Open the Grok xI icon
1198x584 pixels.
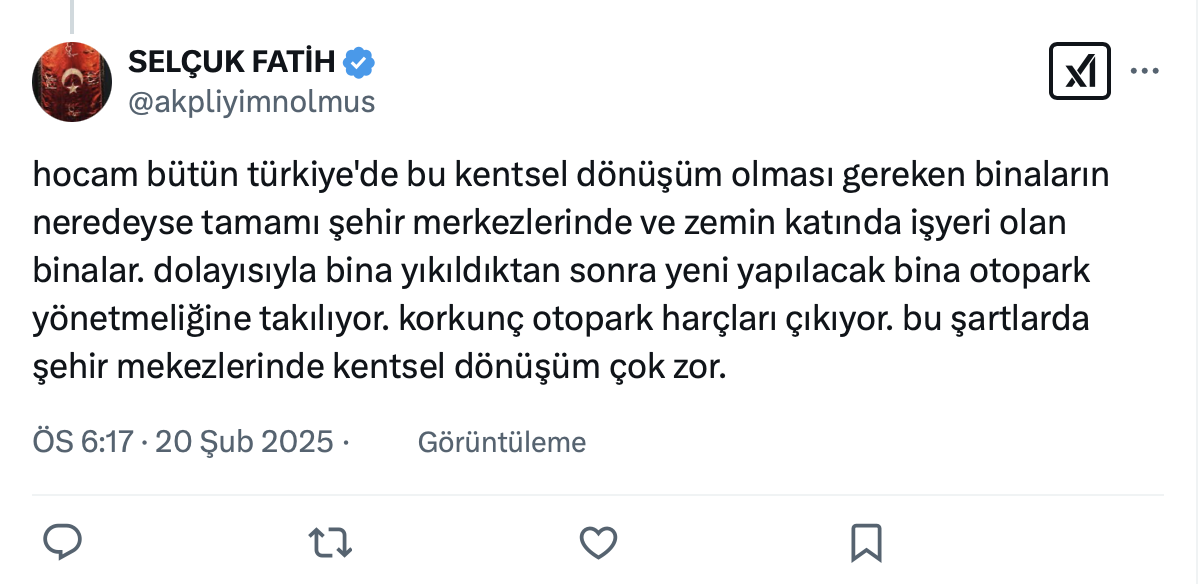(x=1080, y=72)
